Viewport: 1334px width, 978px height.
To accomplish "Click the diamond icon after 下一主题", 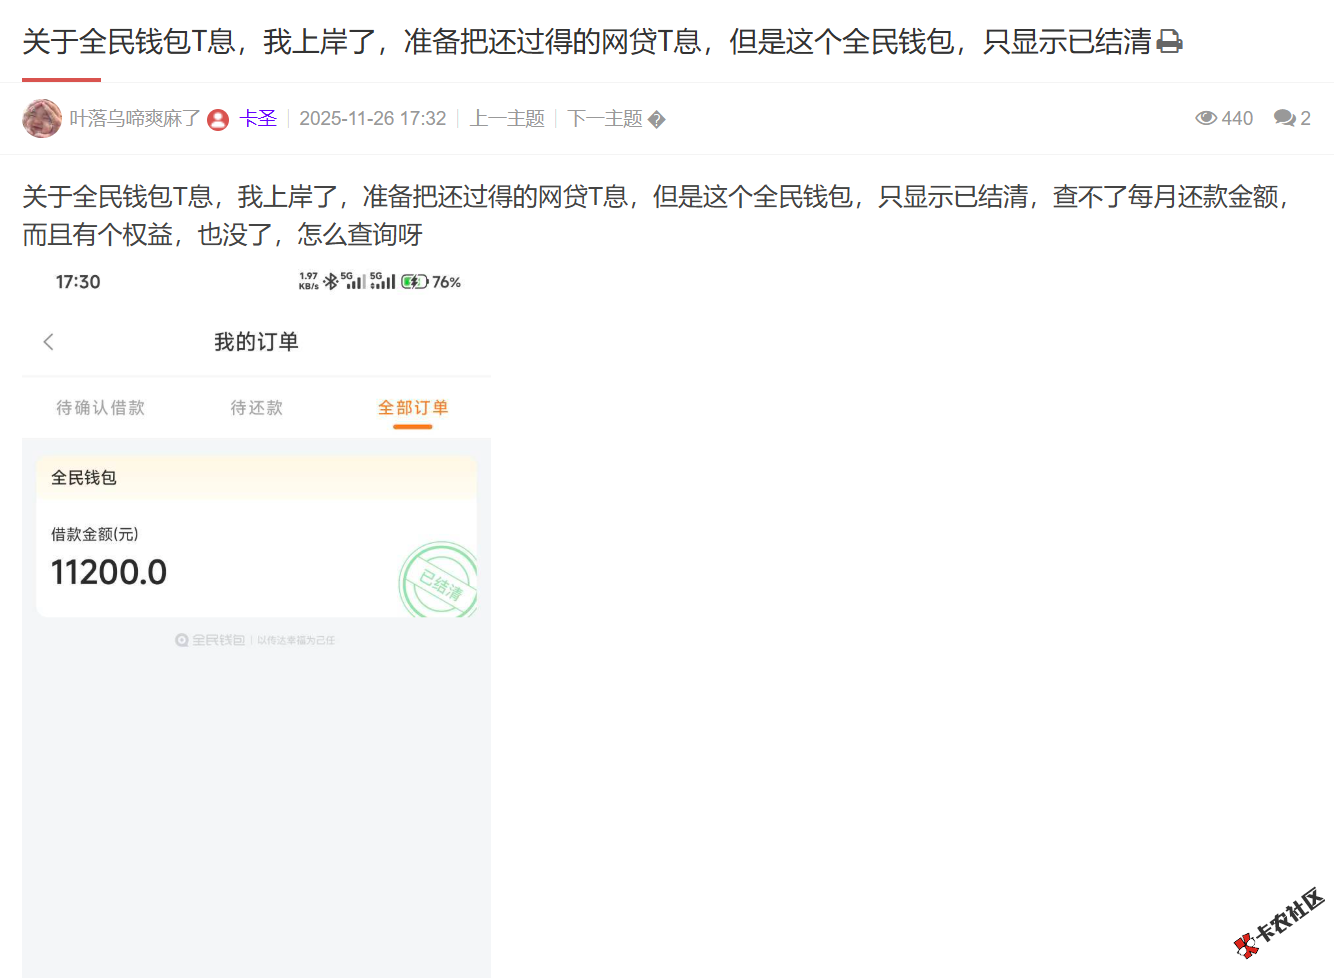I will pyautogui.click(x=657, y=119).
